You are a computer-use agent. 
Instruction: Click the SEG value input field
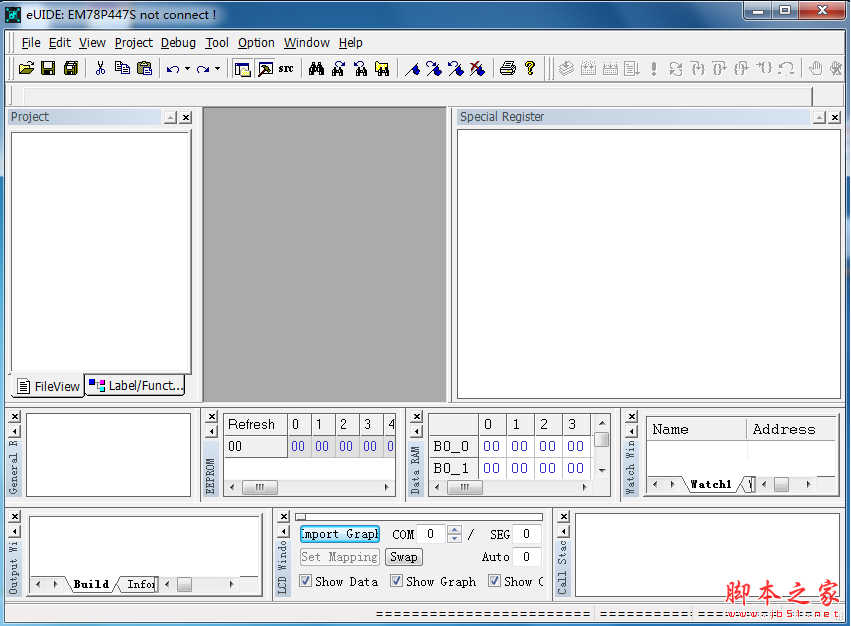527,534
